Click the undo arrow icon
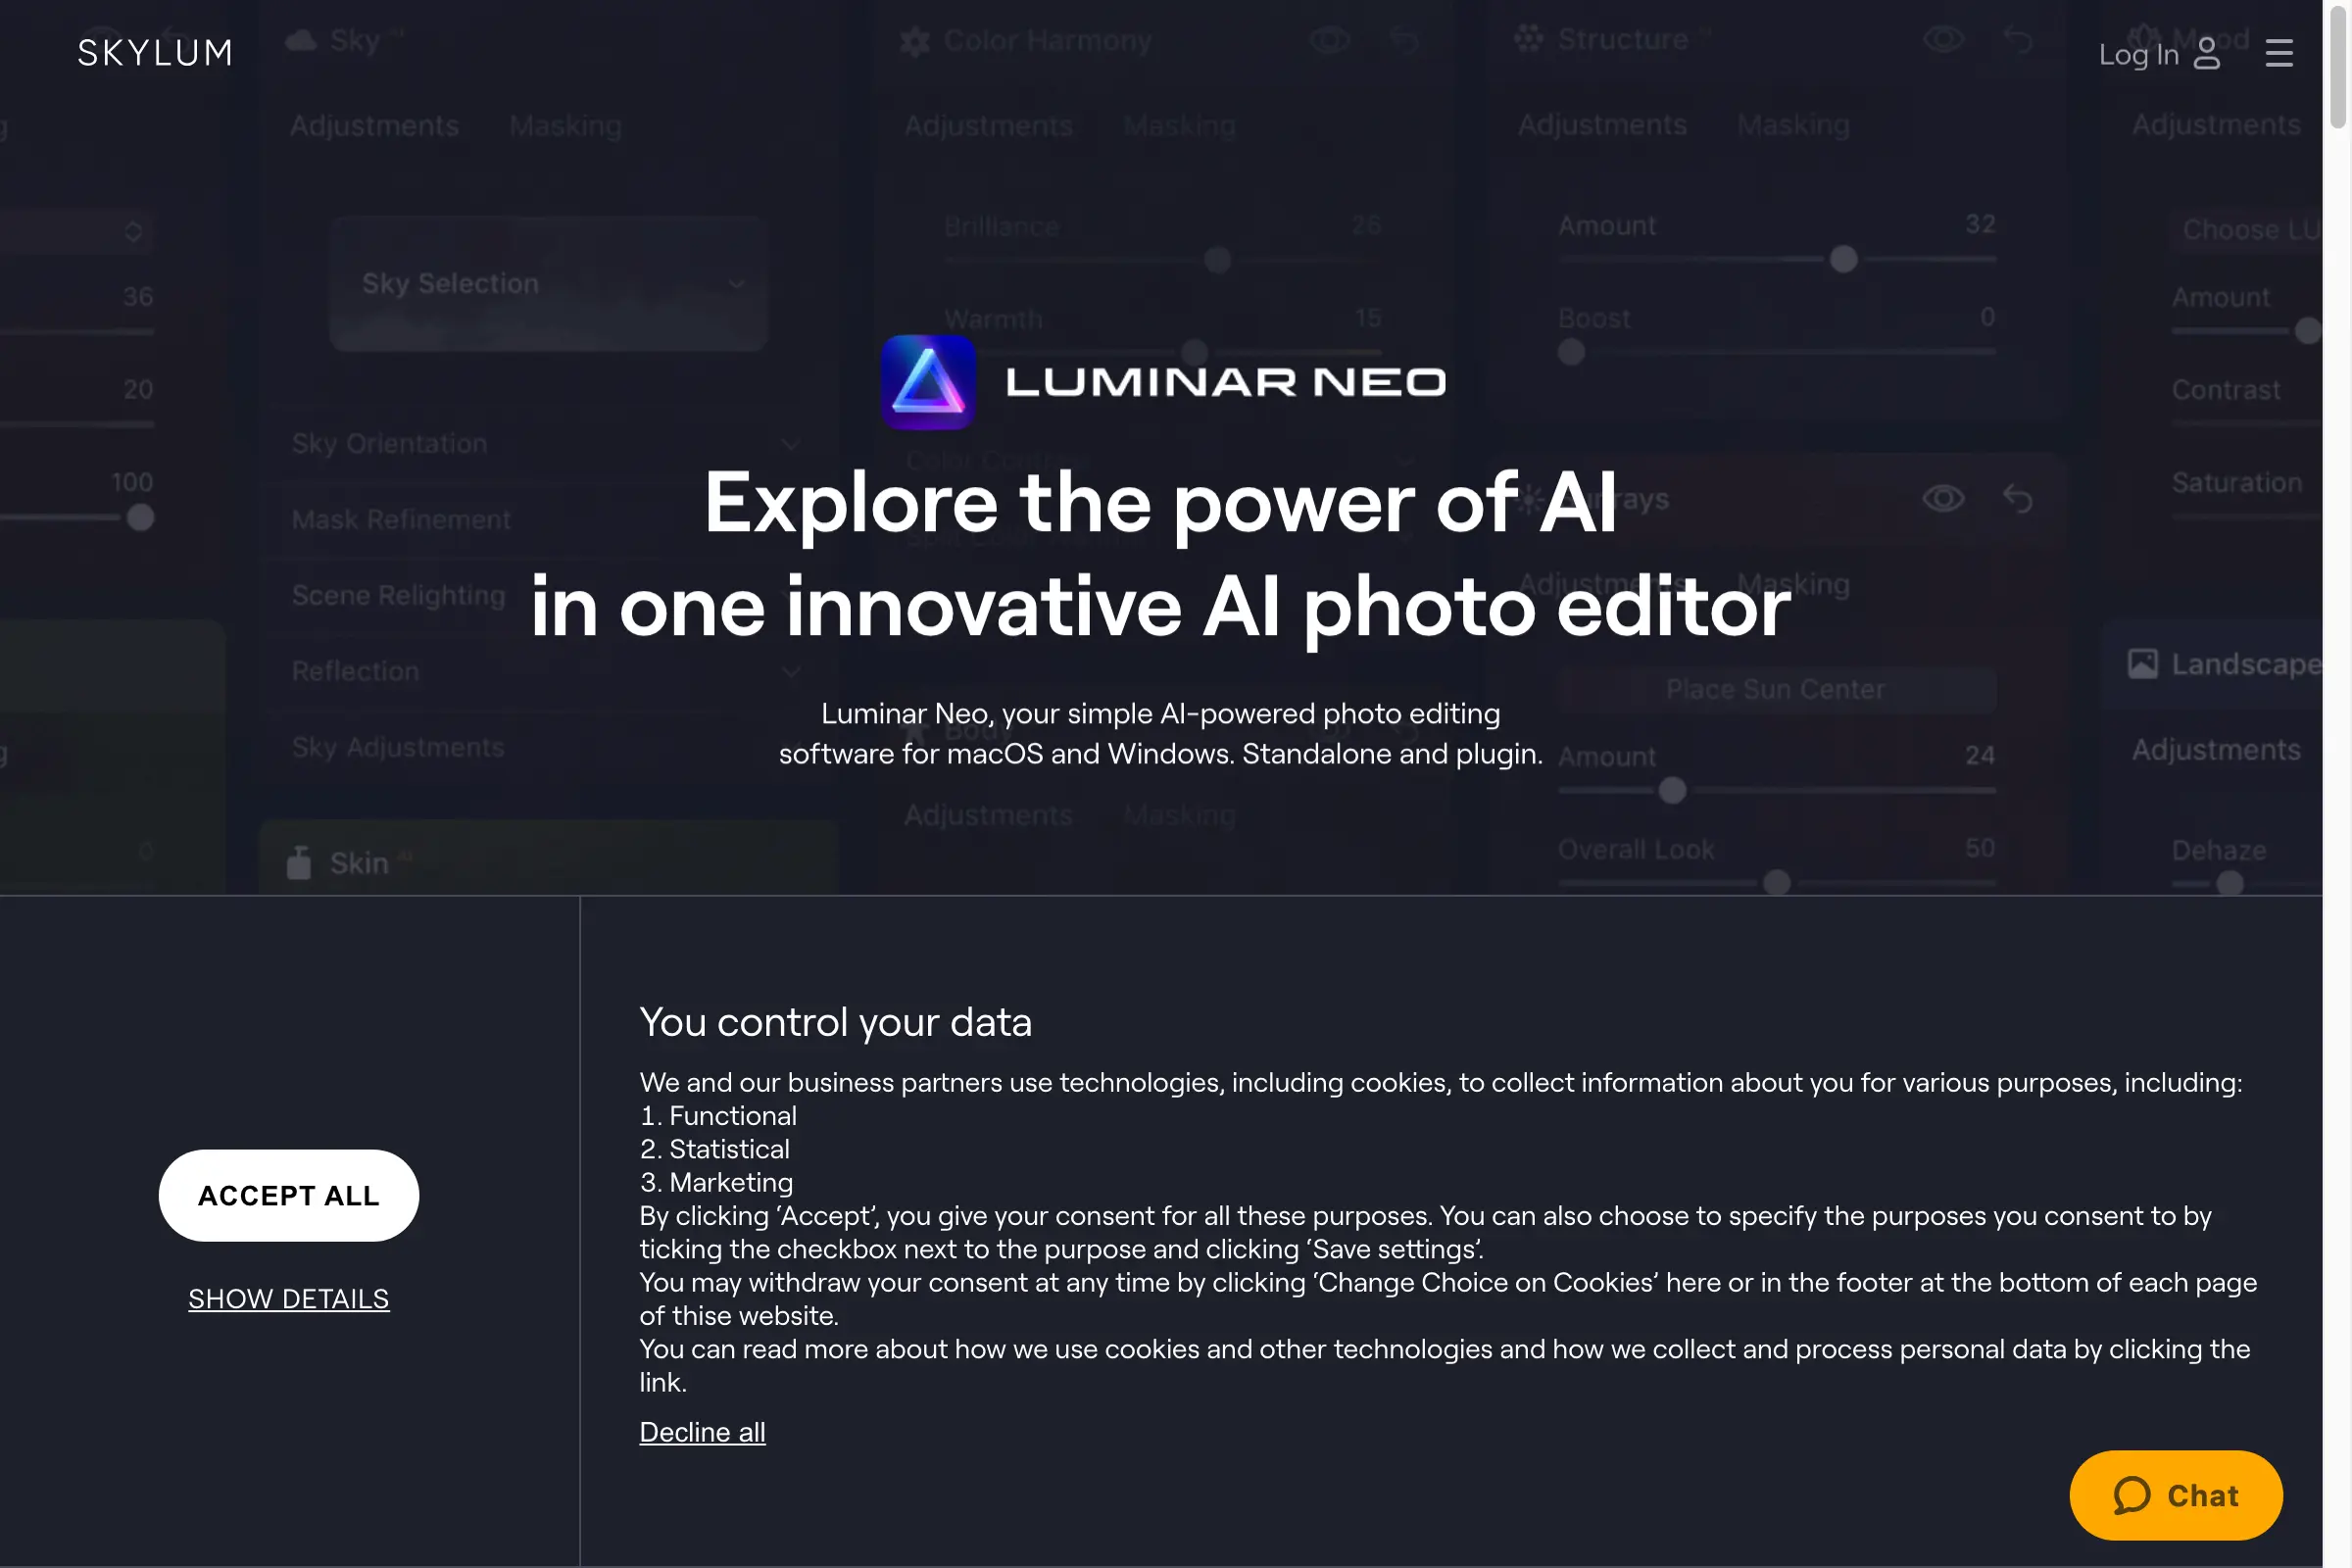This screenshot has height=1568, width=2352. pos(2018,499)
